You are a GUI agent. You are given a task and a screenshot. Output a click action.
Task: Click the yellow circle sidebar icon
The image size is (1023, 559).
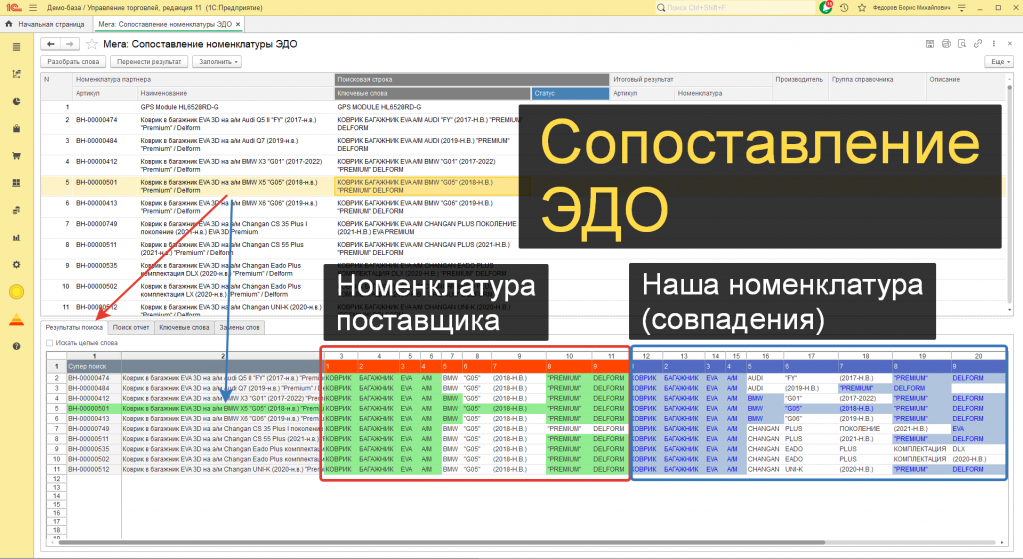[16, 292]
